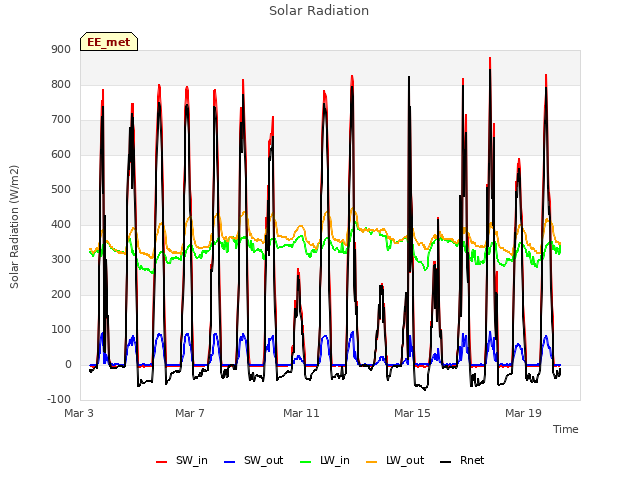The image size is (640, 480).
Task: Click the 600 y-axis tick label
Action: coord(61,155)
